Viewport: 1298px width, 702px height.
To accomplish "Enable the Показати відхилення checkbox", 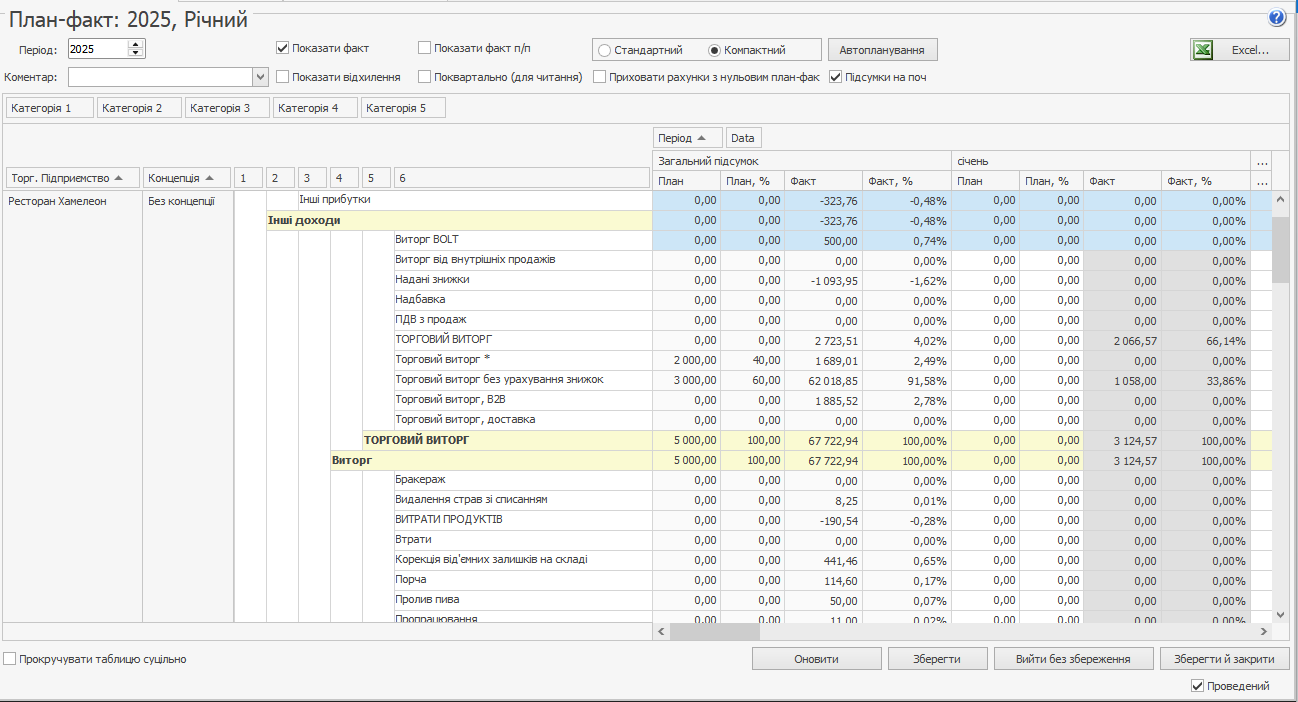I will coord(283,77).
